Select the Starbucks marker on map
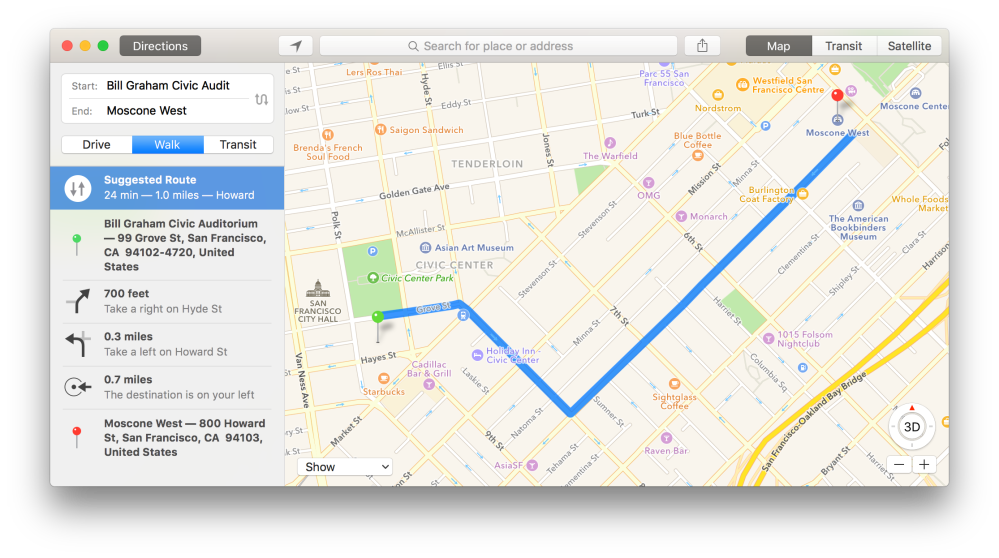Image resolution: width=999 pixels, height=558 pixels. [370, 379]
